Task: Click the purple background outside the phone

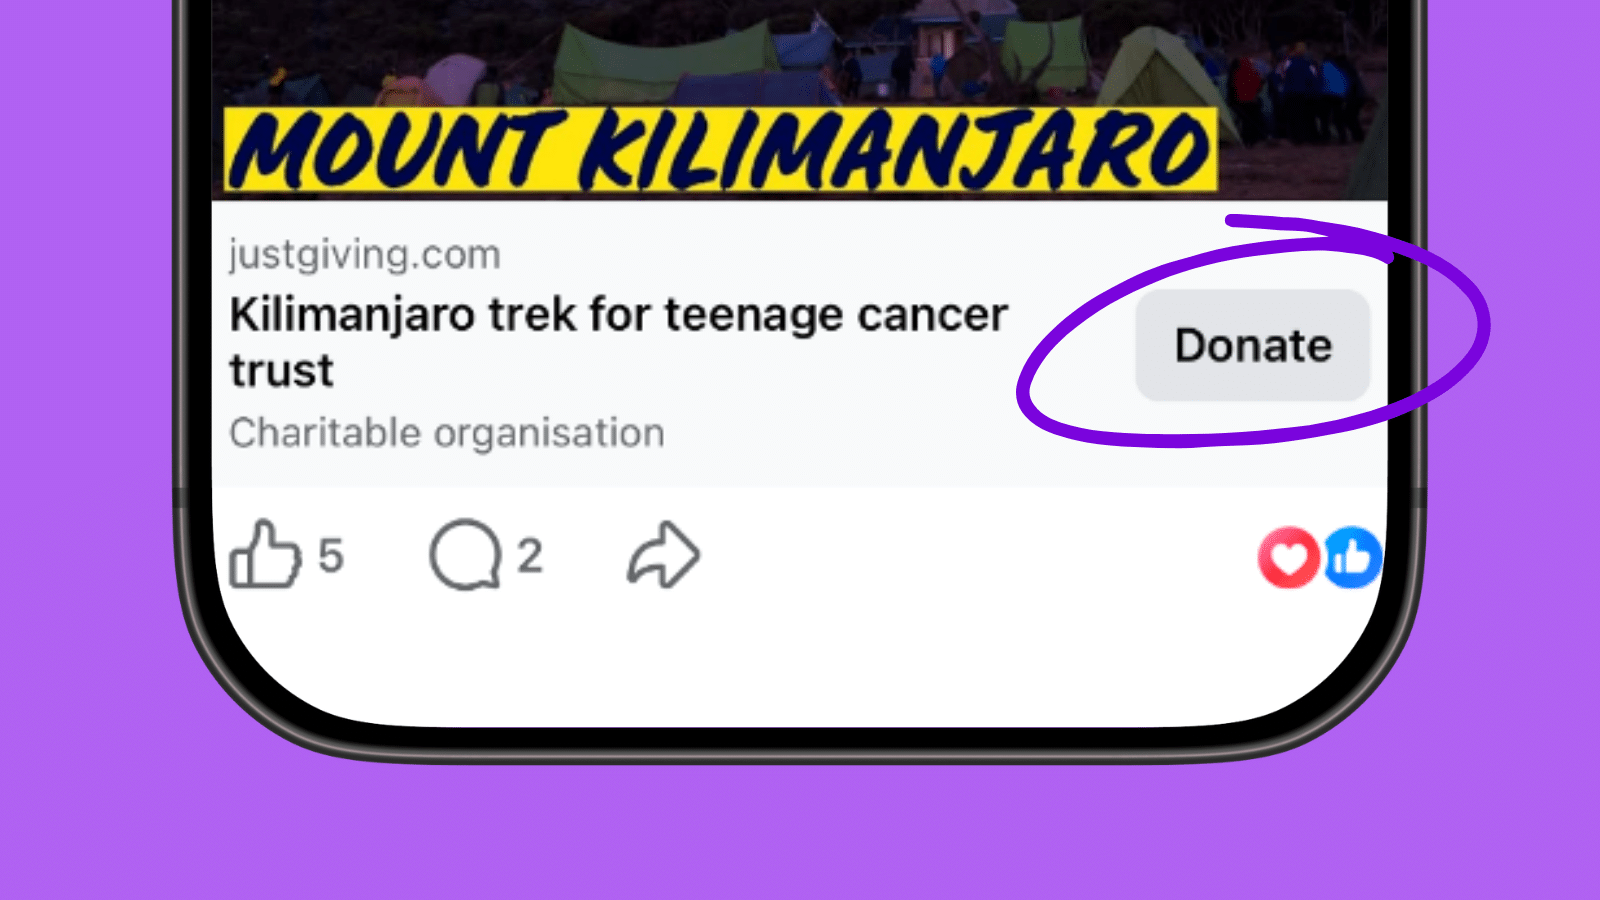Action: pos(90,450)
